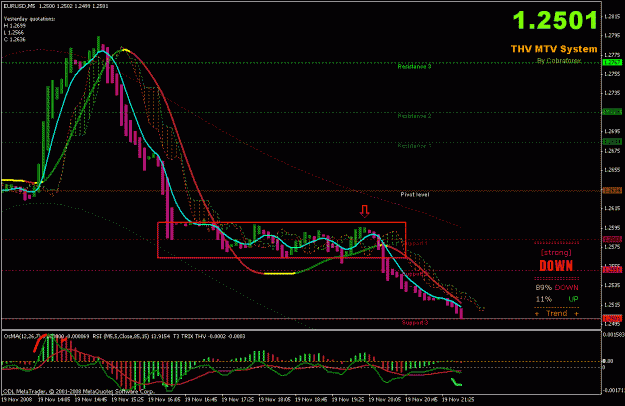
Task: Click the '19 Nov 14:05' time label
Action: pos(54,399)
